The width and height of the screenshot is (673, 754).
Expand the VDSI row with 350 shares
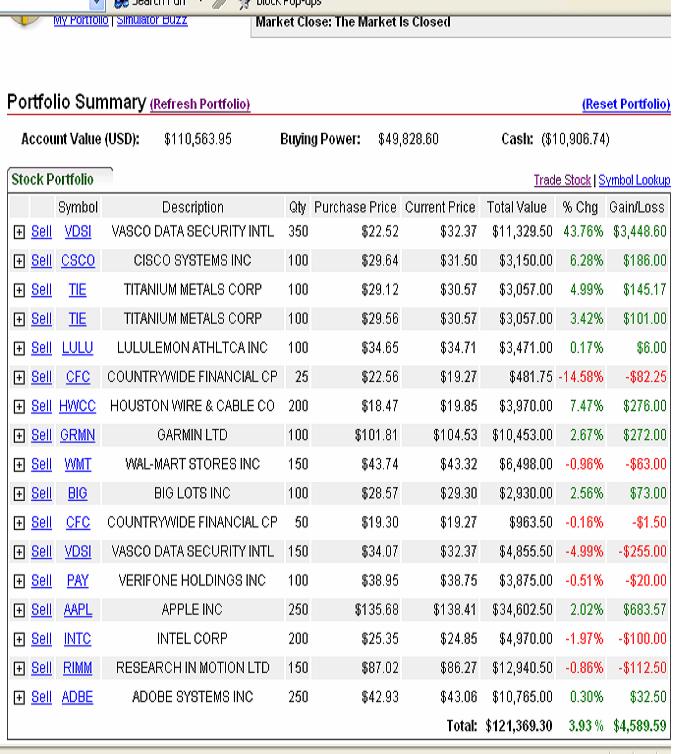pyautogui.click(x=19, y=232)
